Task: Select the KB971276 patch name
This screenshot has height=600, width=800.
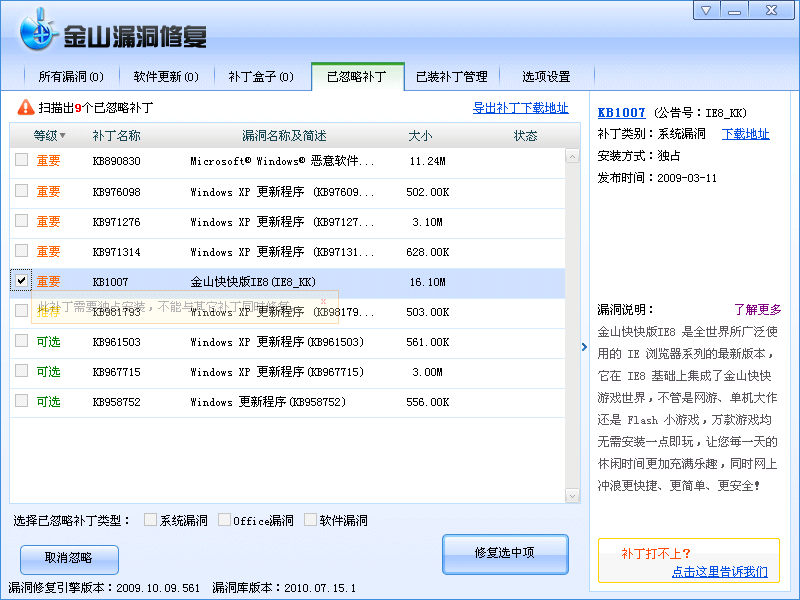Action: (x=116, y=222)
